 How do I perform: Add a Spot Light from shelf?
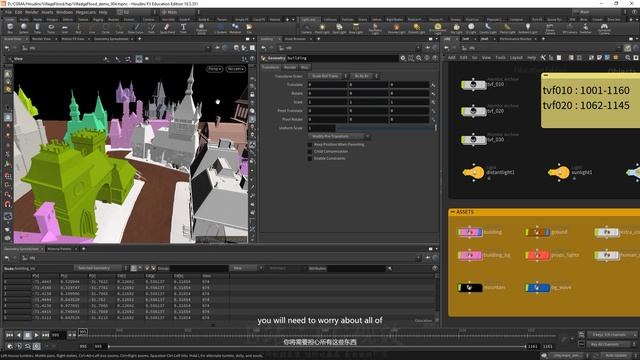click(339, 28)
